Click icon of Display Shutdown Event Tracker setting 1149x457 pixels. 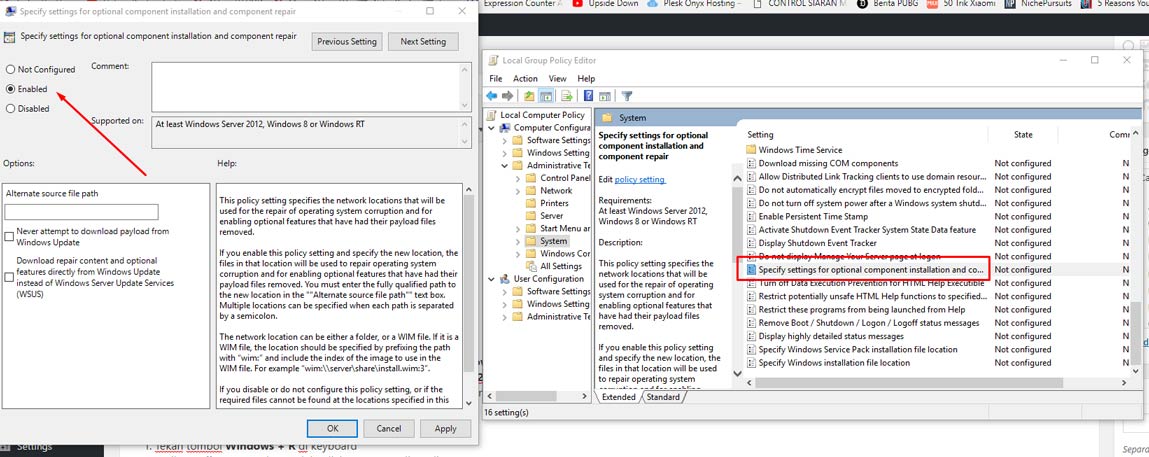[750, 243]
